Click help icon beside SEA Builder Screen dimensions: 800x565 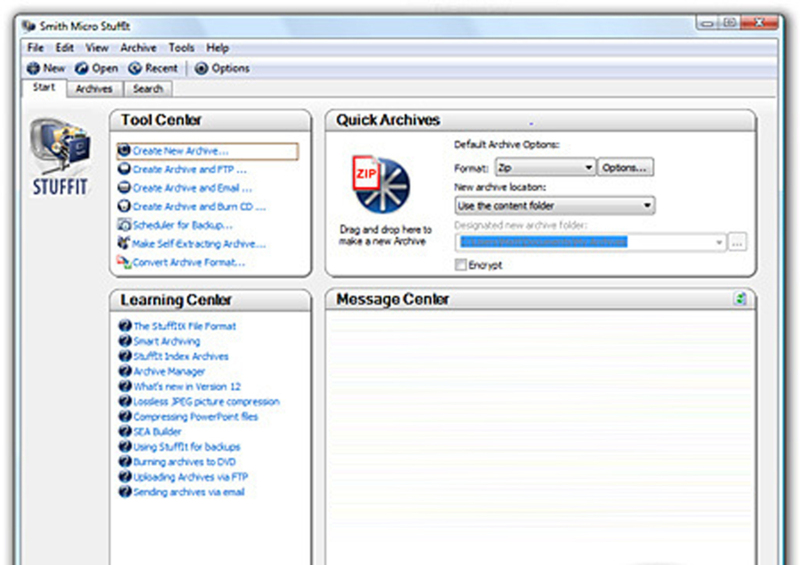[x=125, y=431]
